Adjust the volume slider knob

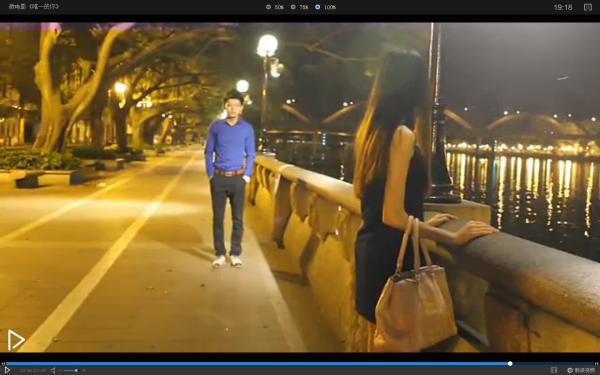(76, 370)
